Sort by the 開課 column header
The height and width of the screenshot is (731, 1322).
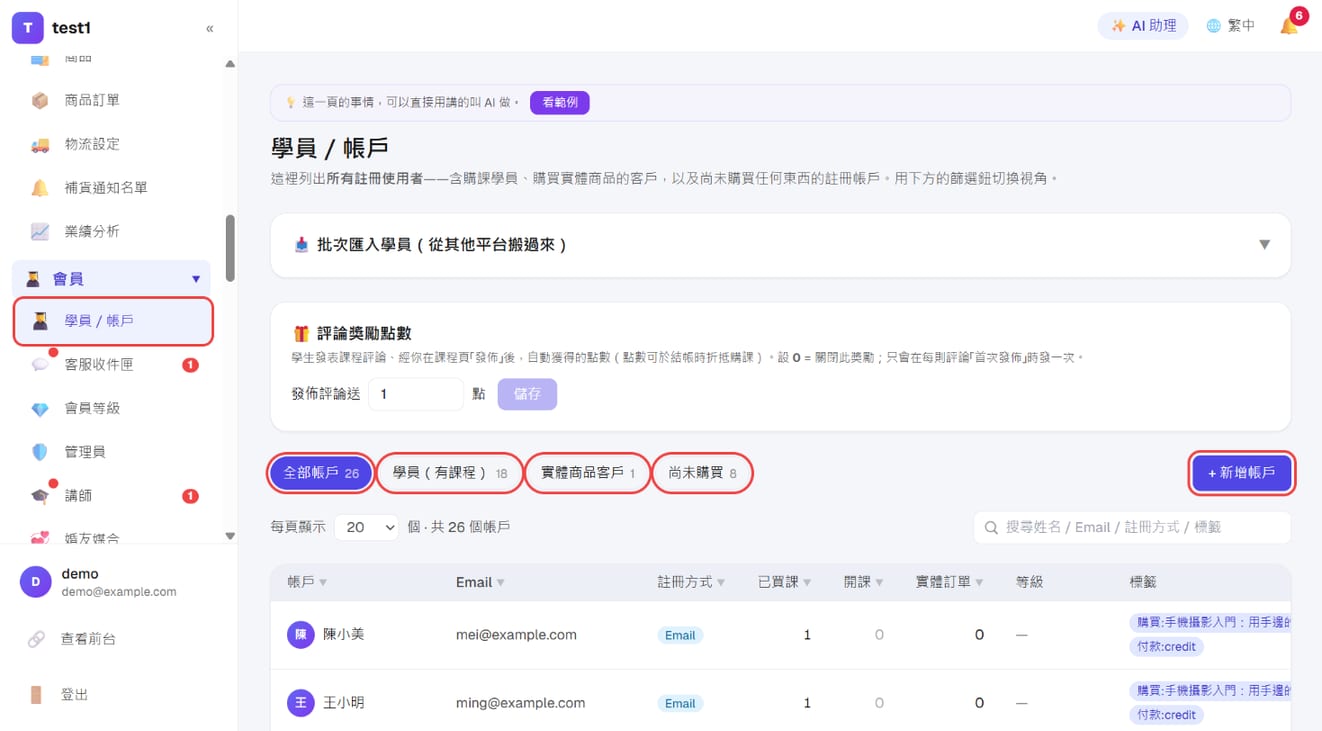[x=864, y=582]
